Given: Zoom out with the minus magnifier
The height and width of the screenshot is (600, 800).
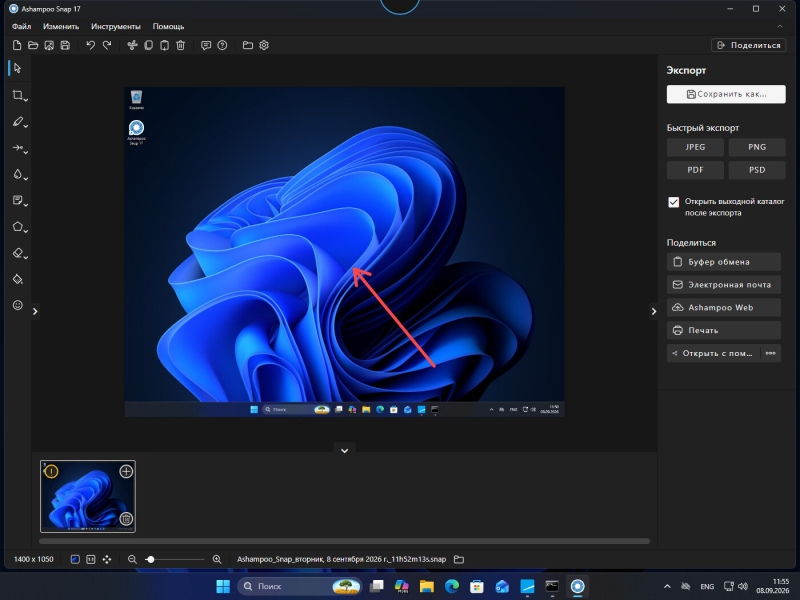Looking at the screenshot, I should coord(132,559).
